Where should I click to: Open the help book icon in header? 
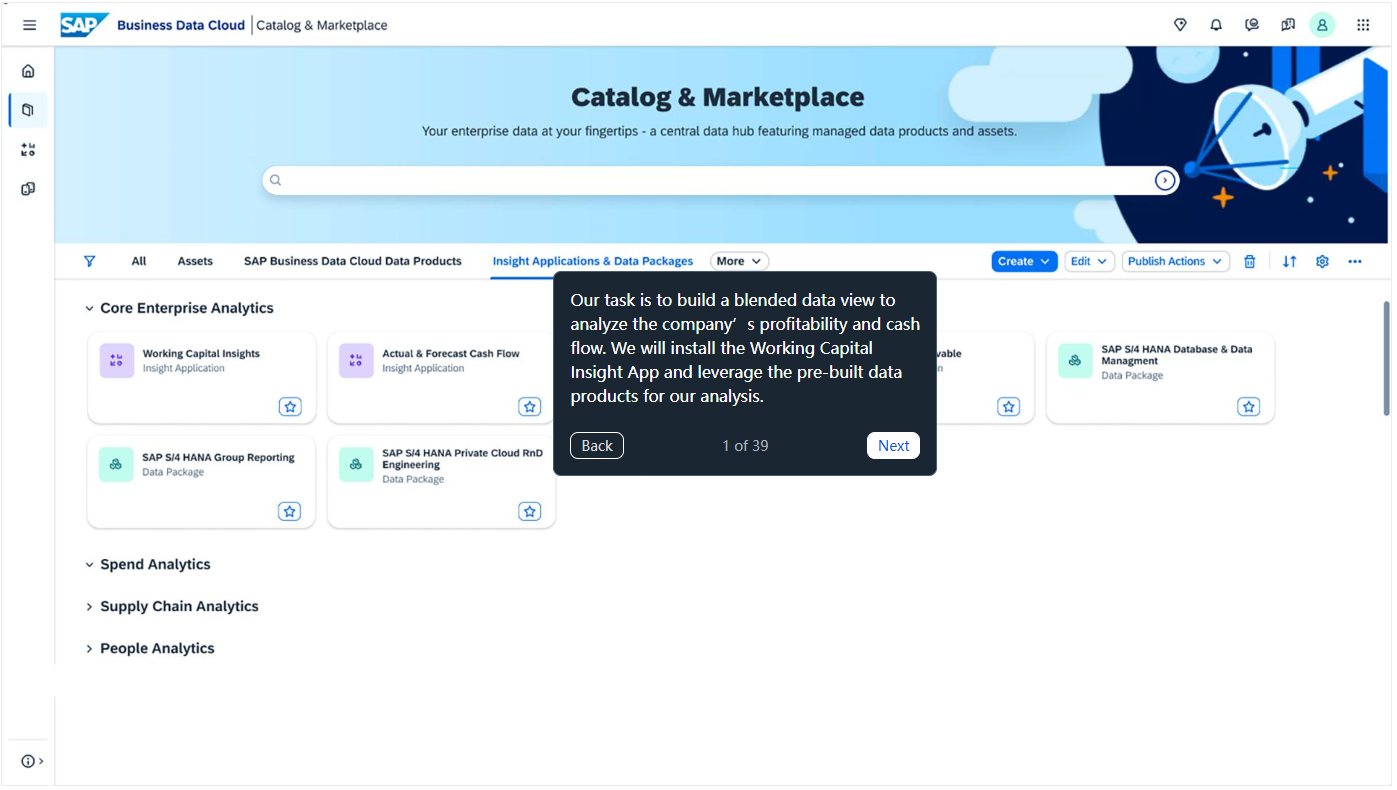coord(1288,25)
